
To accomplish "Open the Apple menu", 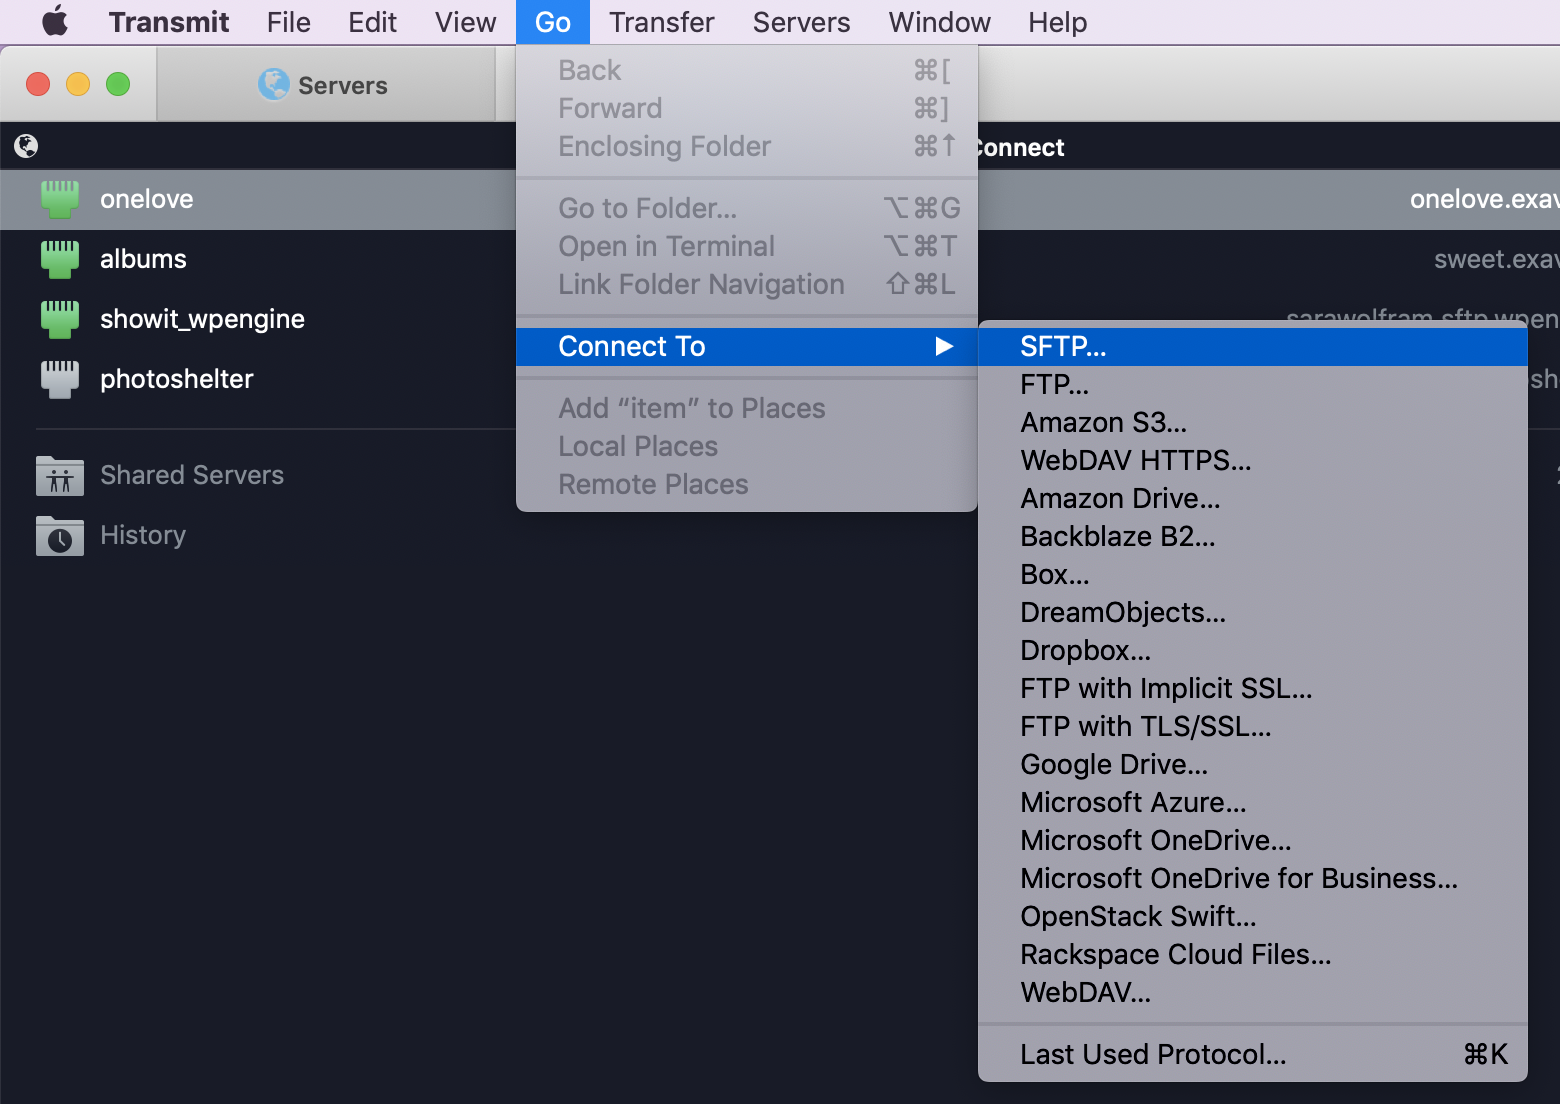I will pos(55,22).
